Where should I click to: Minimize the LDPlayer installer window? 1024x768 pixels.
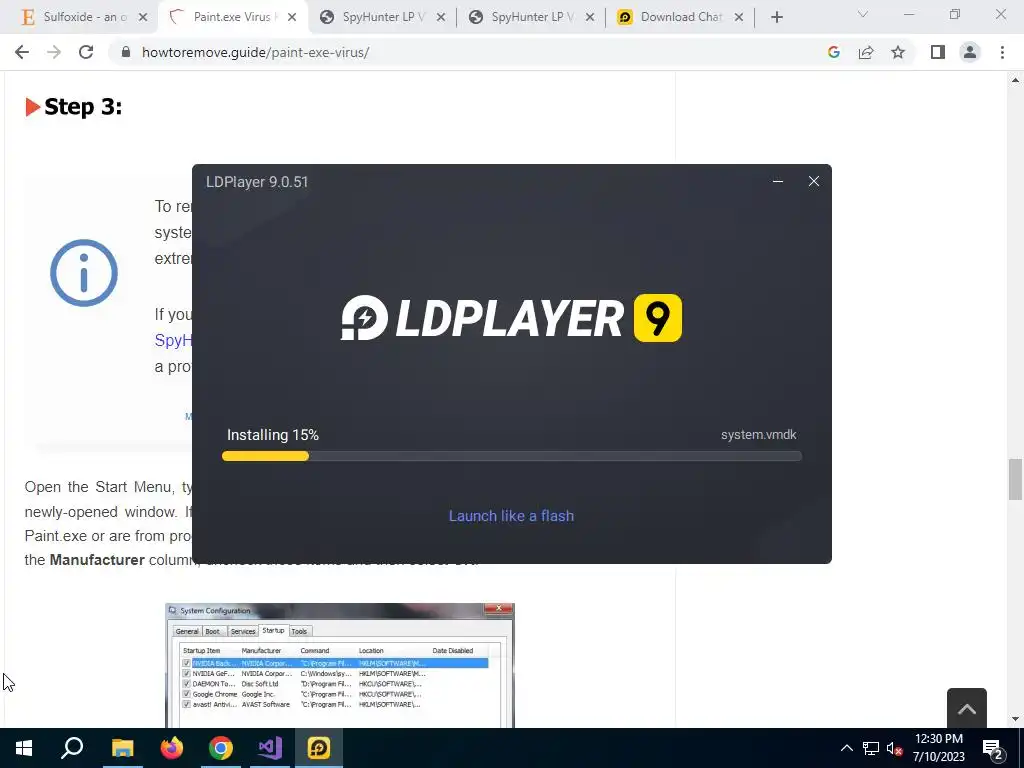click(x=778, y=182)
